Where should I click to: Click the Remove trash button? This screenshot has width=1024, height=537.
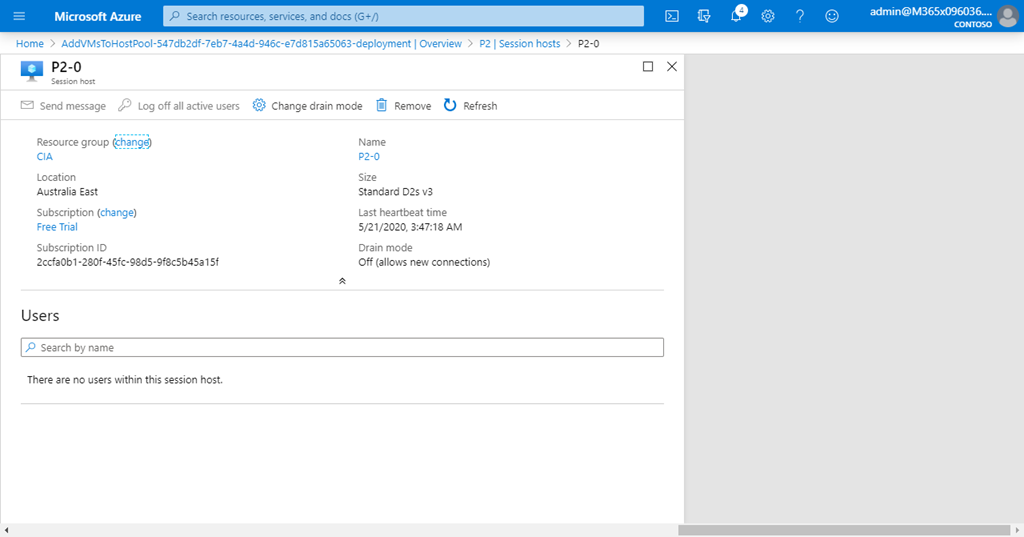(404, 106)
